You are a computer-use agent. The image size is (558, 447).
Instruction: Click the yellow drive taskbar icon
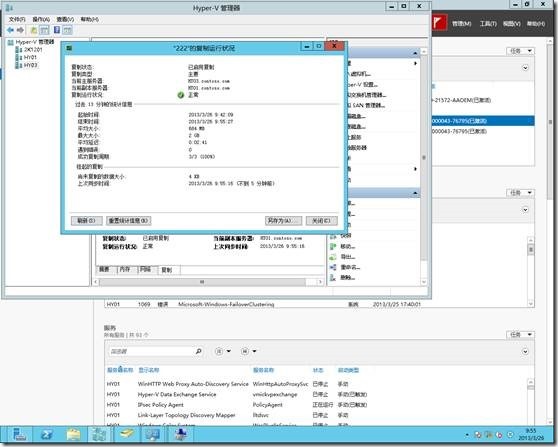point(126,435)
